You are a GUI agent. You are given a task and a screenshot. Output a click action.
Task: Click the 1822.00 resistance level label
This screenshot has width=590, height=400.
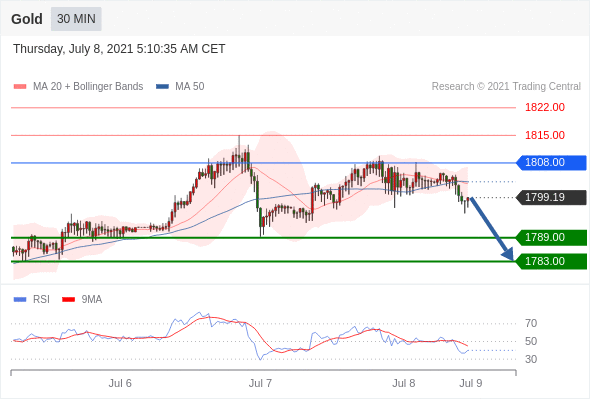[545, 108]
